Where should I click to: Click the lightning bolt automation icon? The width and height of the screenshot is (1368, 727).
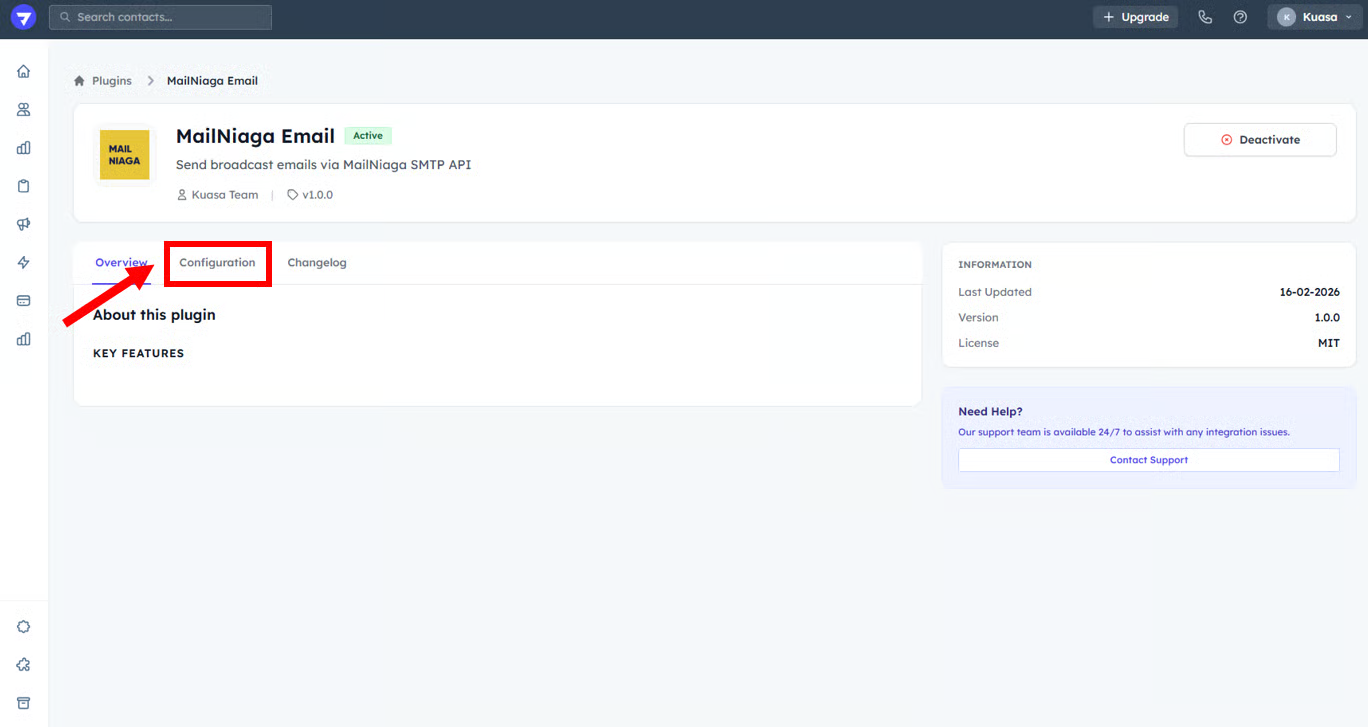(24, 263)
